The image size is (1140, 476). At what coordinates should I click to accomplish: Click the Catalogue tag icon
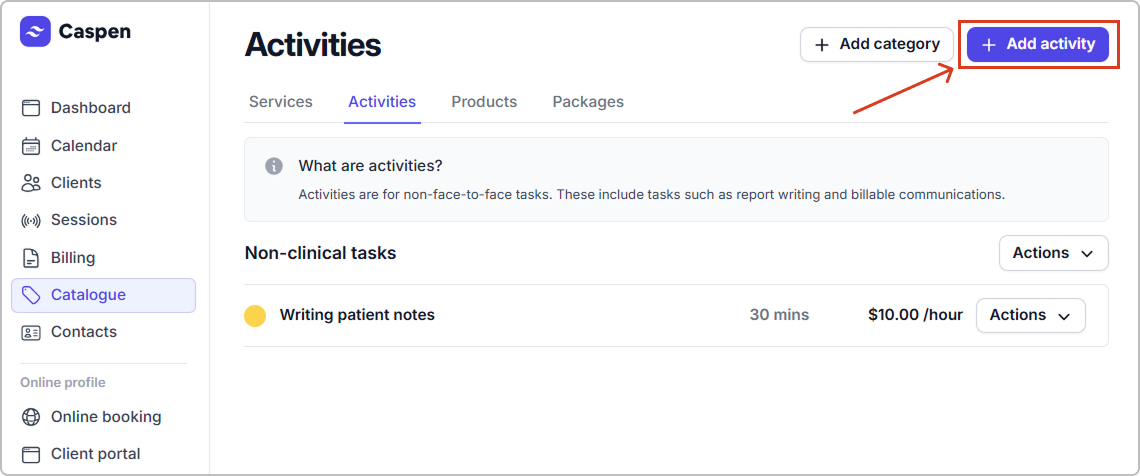[x=31, y=295]
